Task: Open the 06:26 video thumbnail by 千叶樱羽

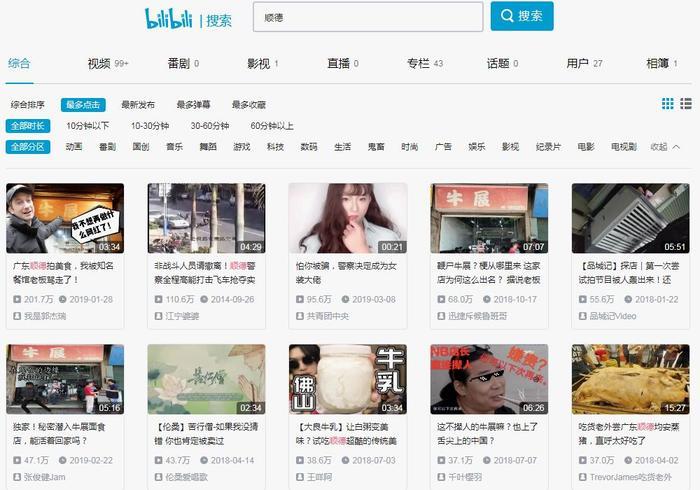Action: pyautogui.click(x=489, y=379)
